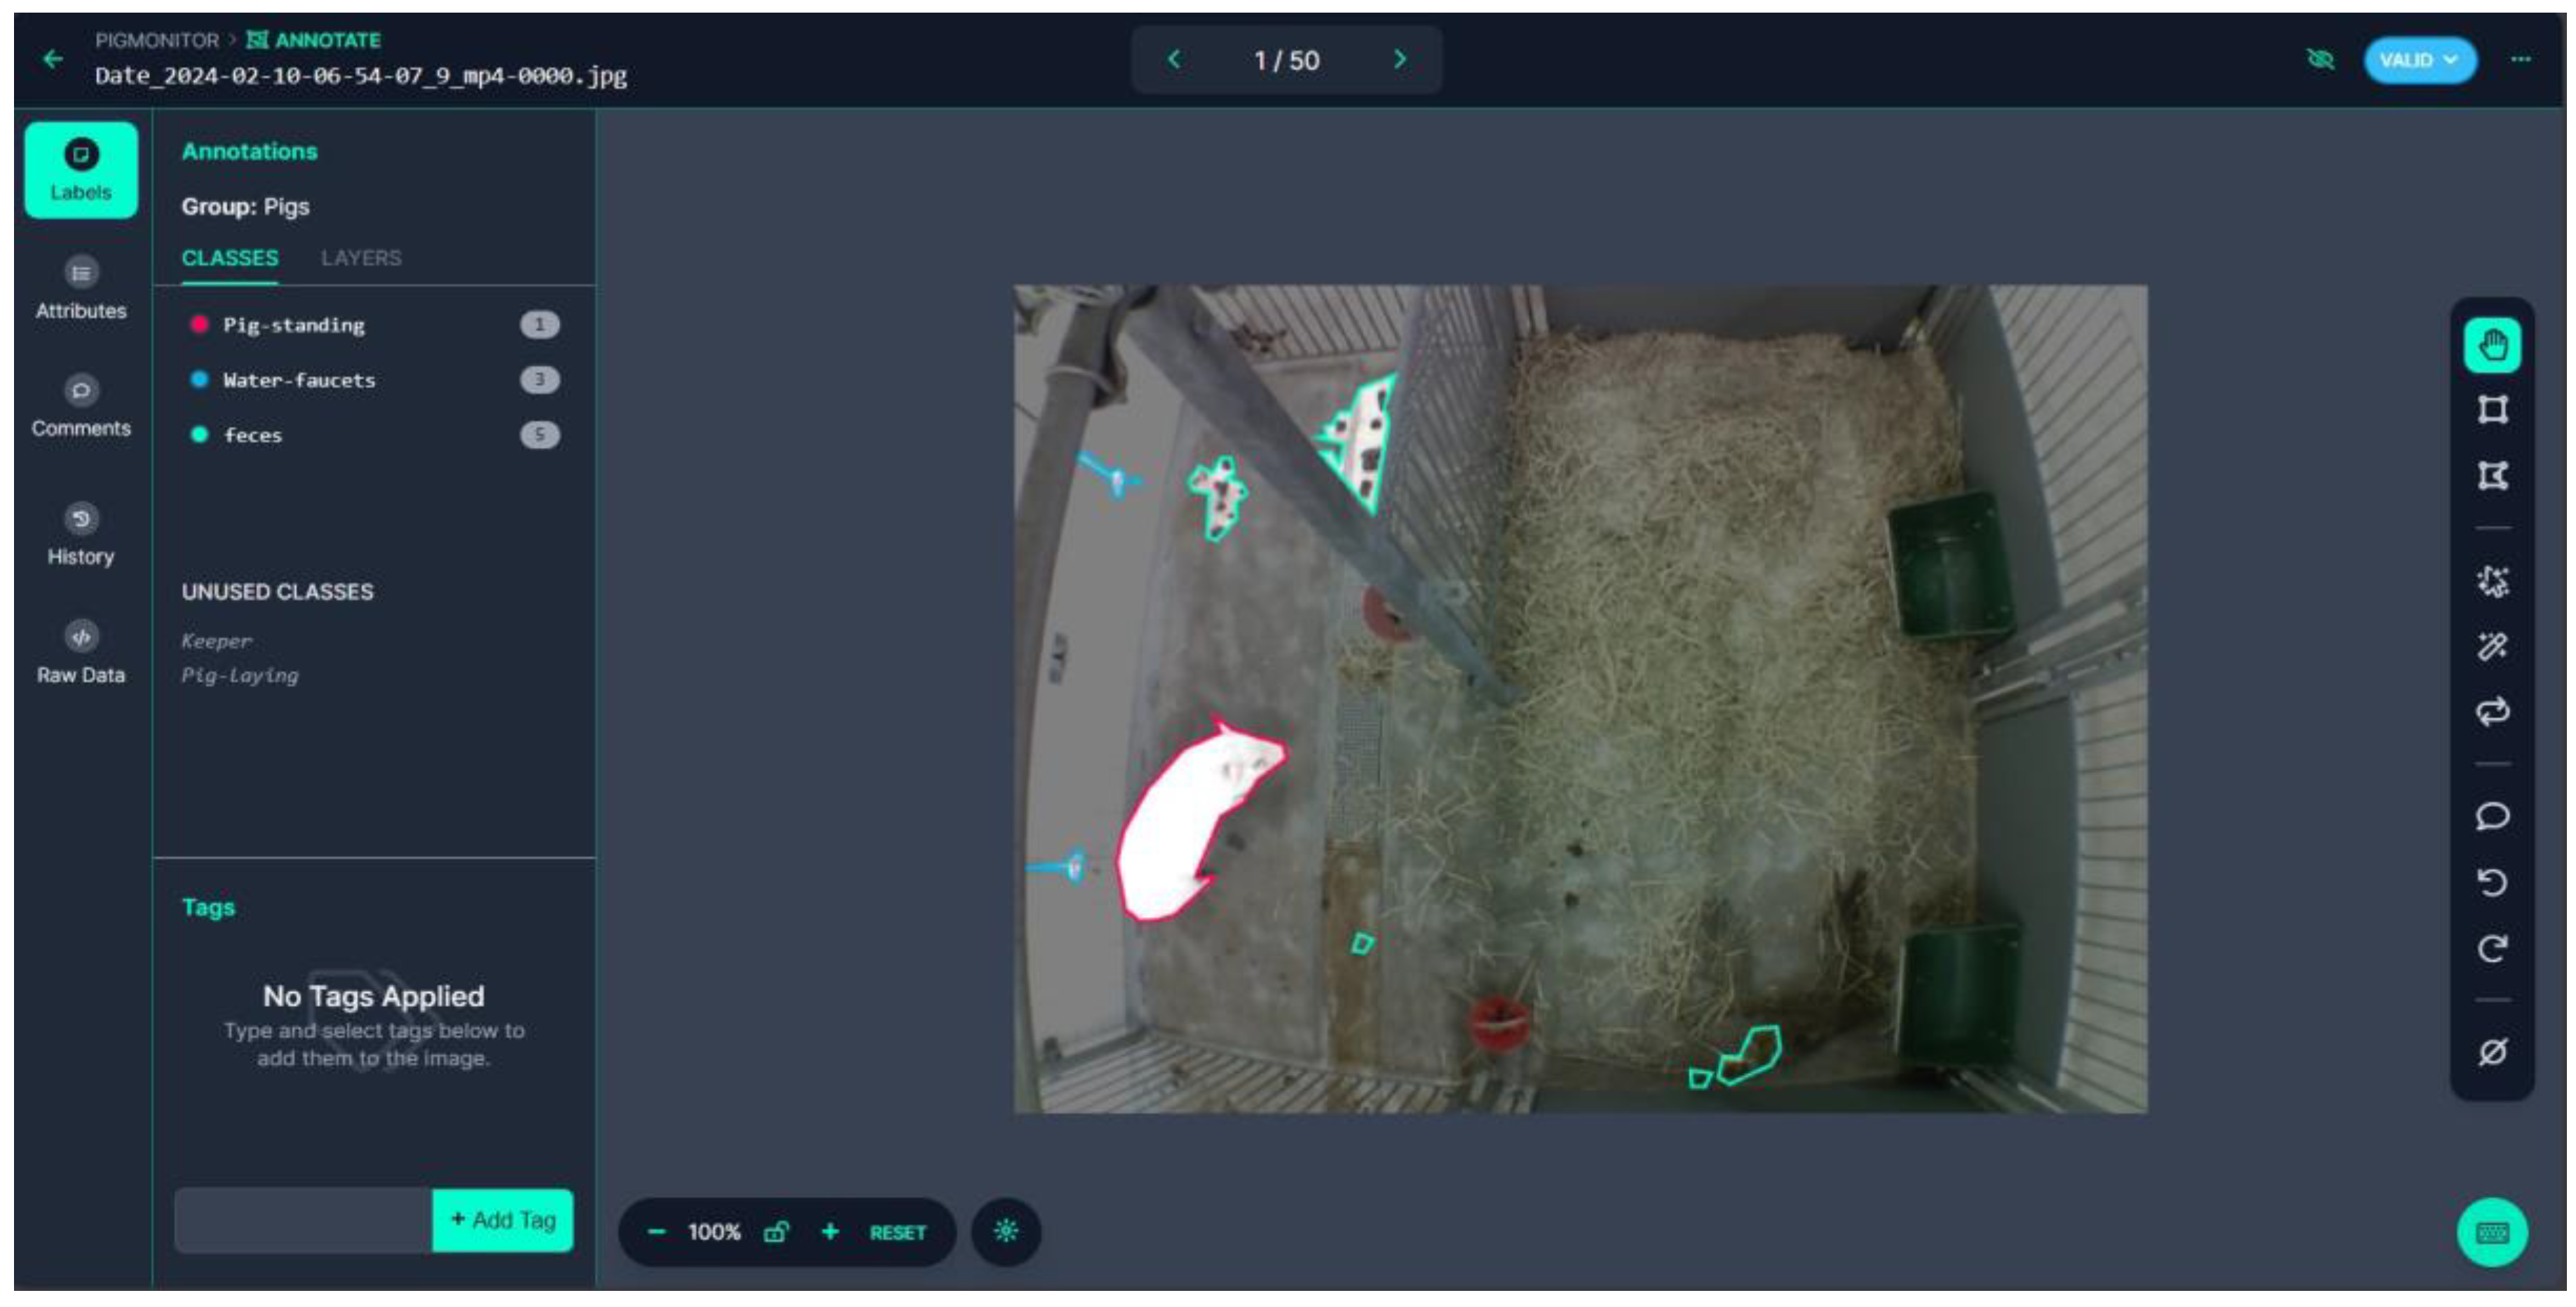Image resolution: width=2576 pixels, height=1307 pixels.
Task: Click the Pig-standing red color dot
Action: [199, 324]
